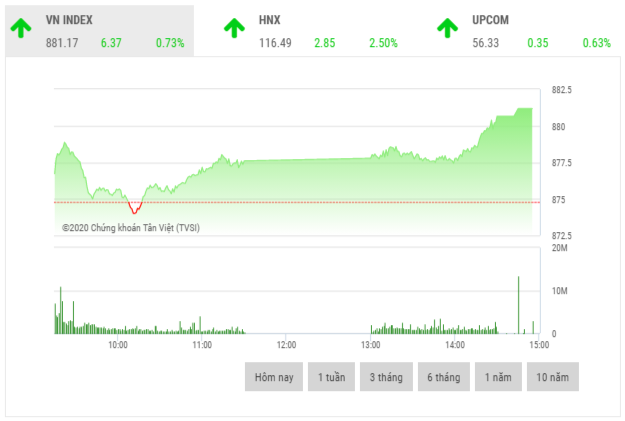
Task: Click the tallest volume bar before 15:00
Action: (518, 305)
